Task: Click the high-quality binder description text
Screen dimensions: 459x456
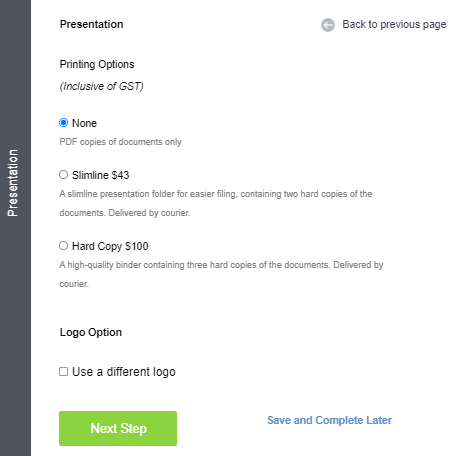Action: click(x=221, y=274)
